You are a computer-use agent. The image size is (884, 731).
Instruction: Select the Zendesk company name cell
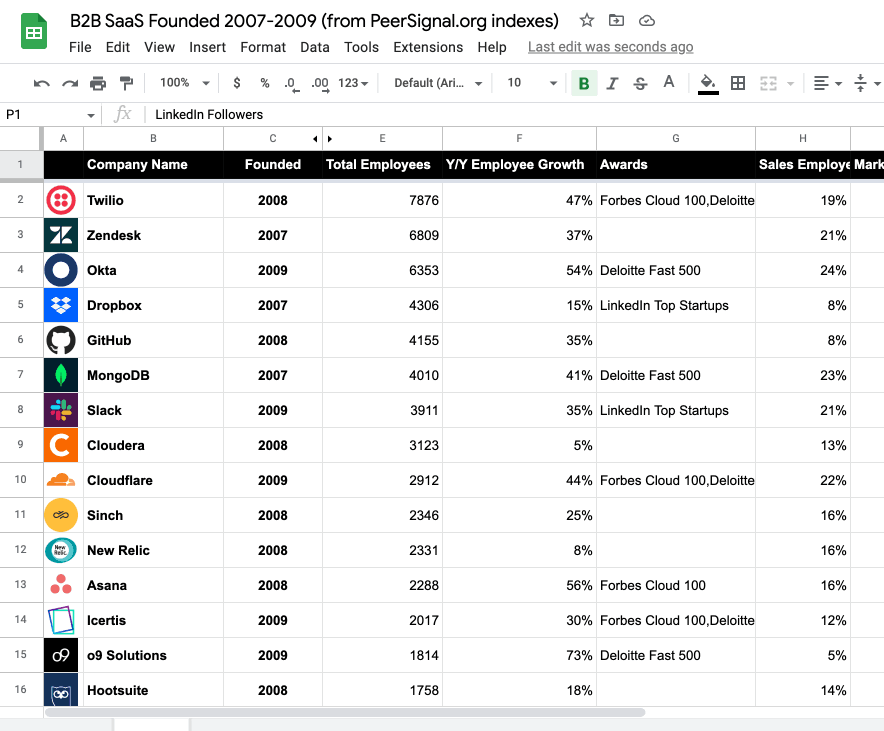153,235
